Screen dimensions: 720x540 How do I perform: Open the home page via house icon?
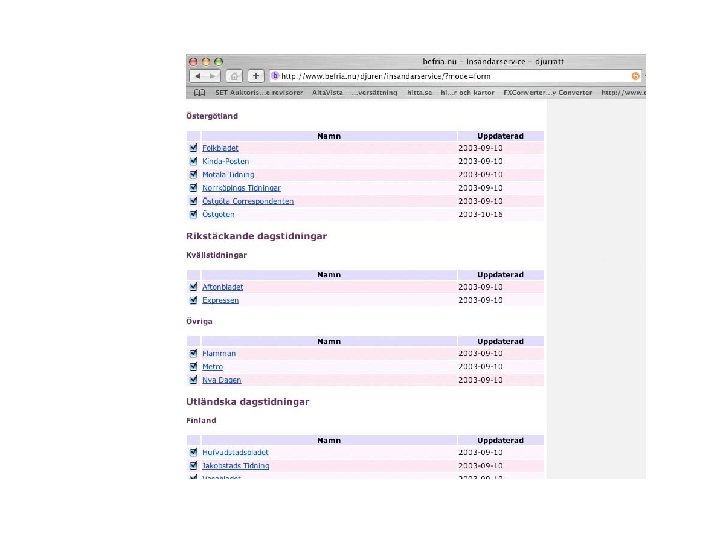[234, 76]
